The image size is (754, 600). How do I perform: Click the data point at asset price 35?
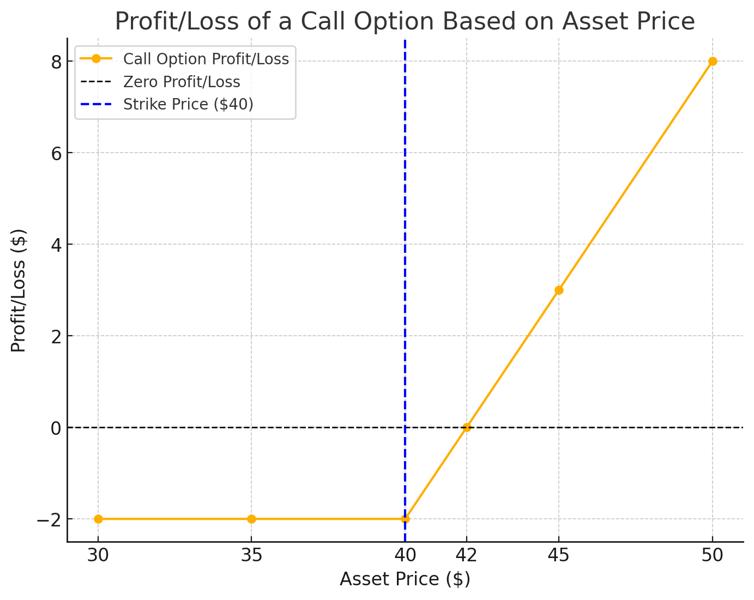[251, 519]
